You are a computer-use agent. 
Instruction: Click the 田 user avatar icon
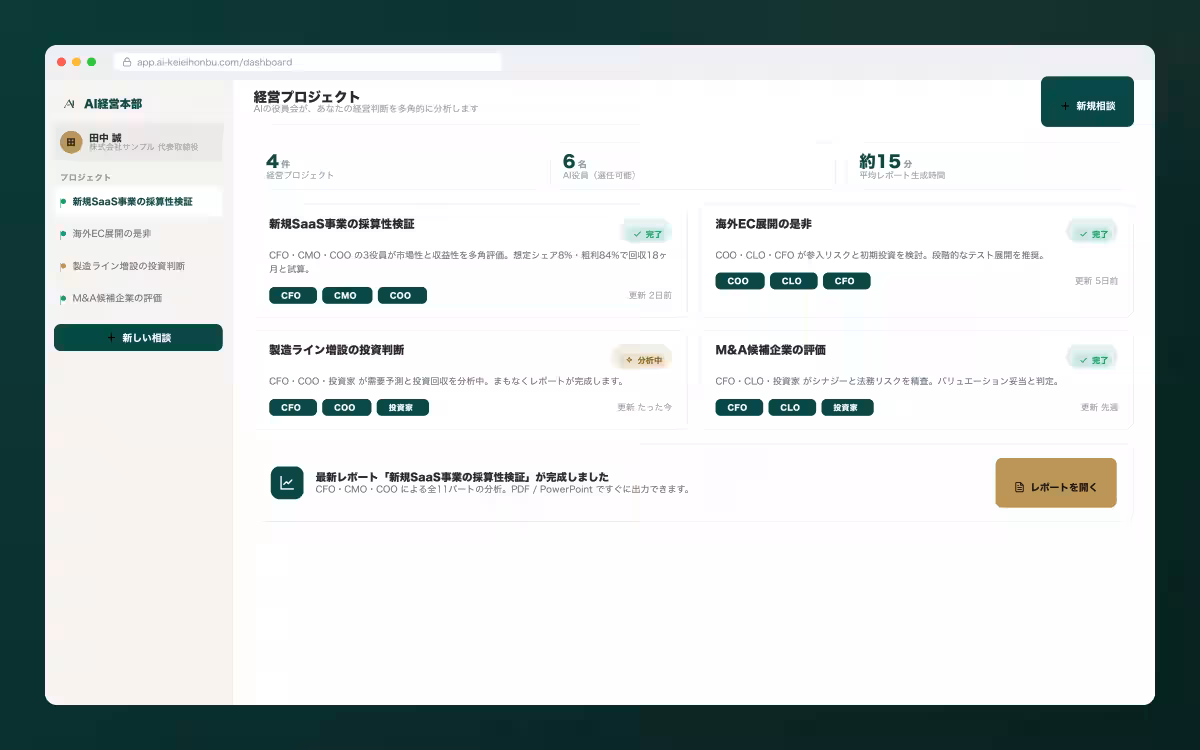[71, 142]
